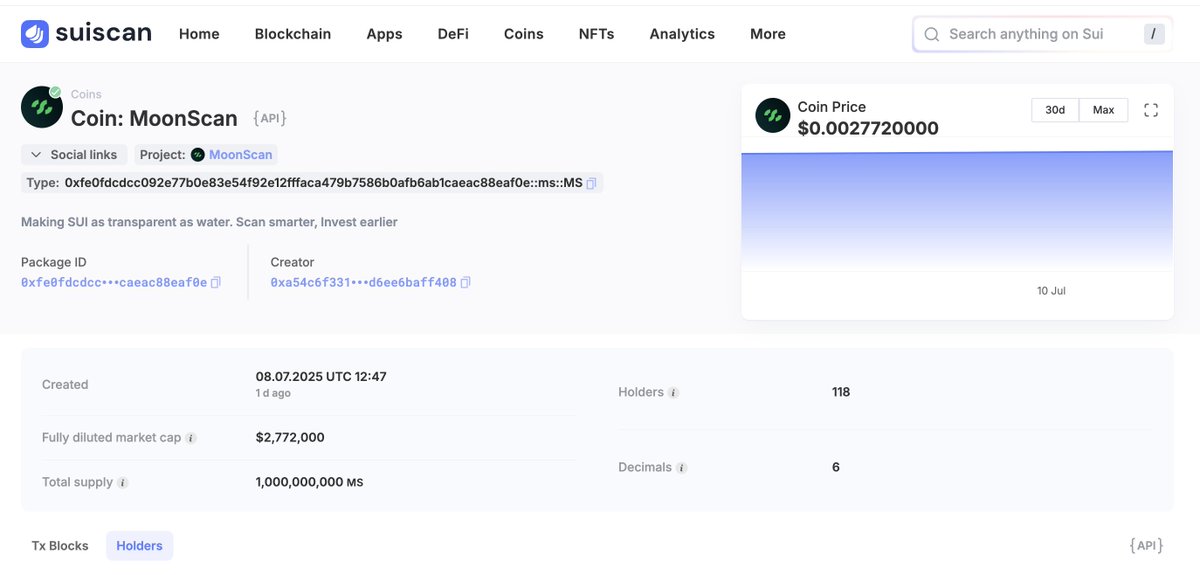Focus the Search anything on Sui field
The image size is (1200, 575).
(x=1043, y=34)
